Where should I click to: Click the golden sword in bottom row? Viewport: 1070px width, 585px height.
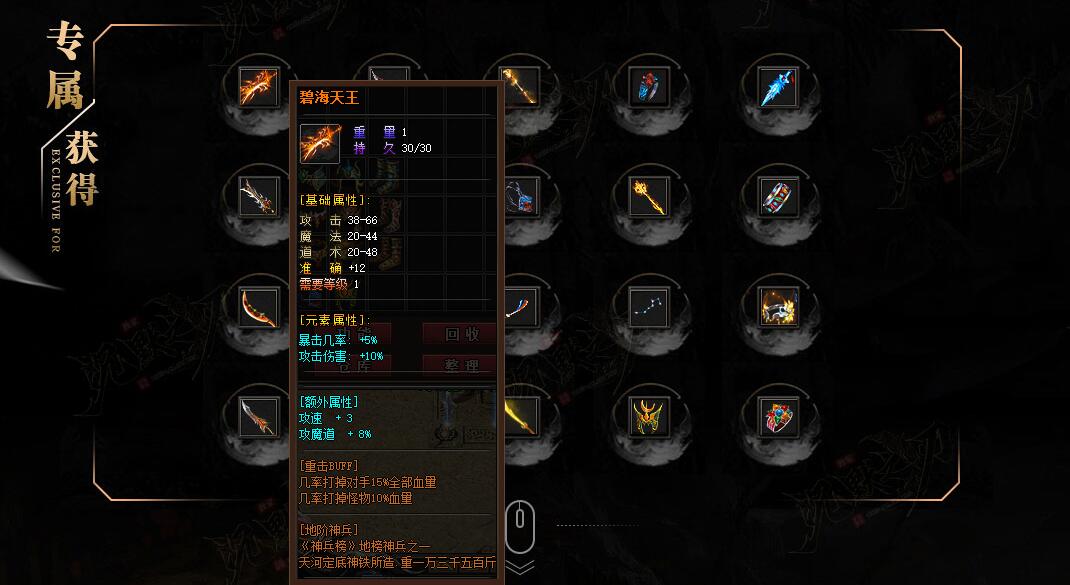point(521,417)
